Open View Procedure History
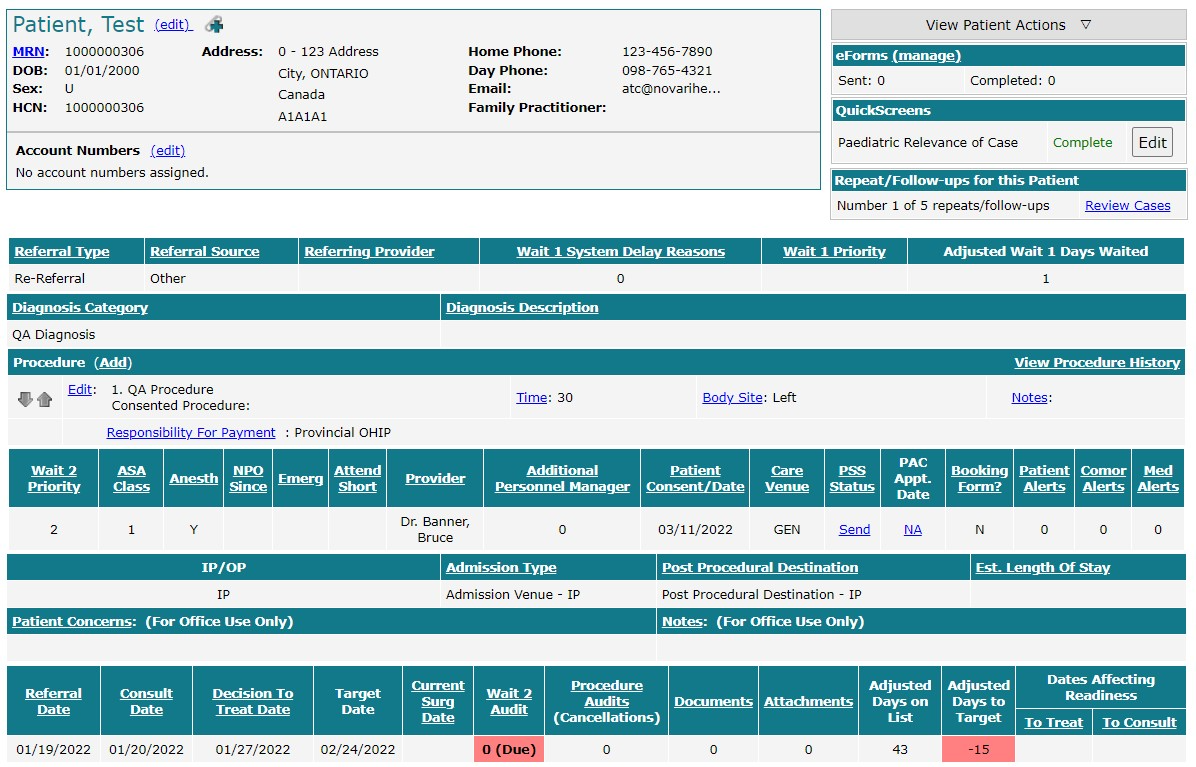This screenshot has height=767, width=1196. coord(1097,363)
